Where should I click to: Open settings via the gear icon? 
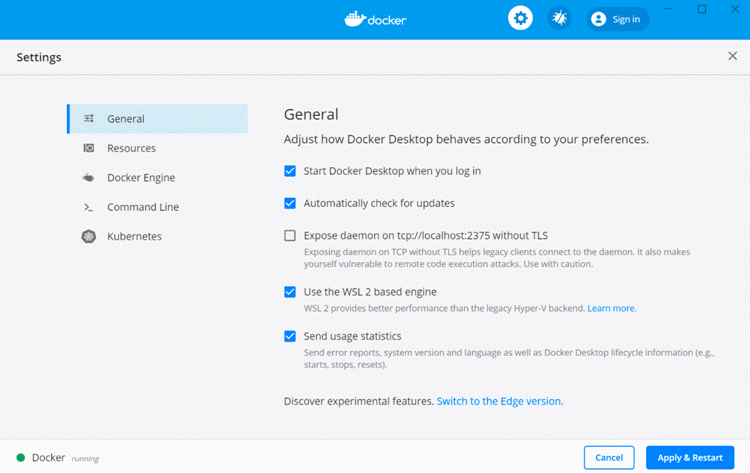520,19
